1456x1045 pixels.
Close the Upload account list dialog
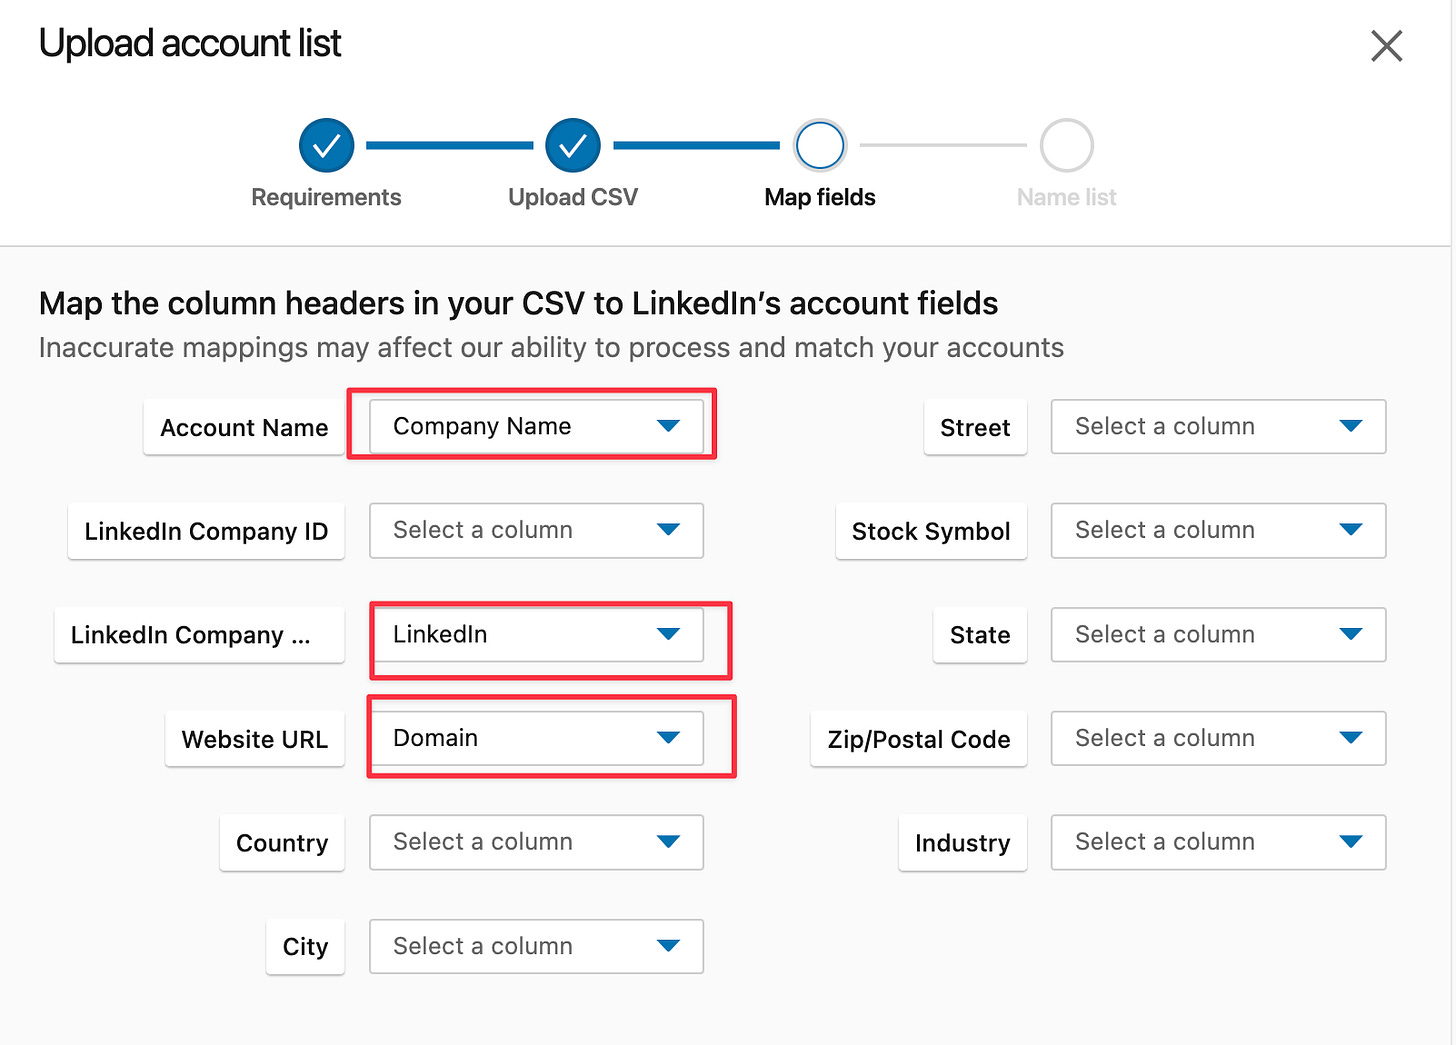coord(1386,46)
